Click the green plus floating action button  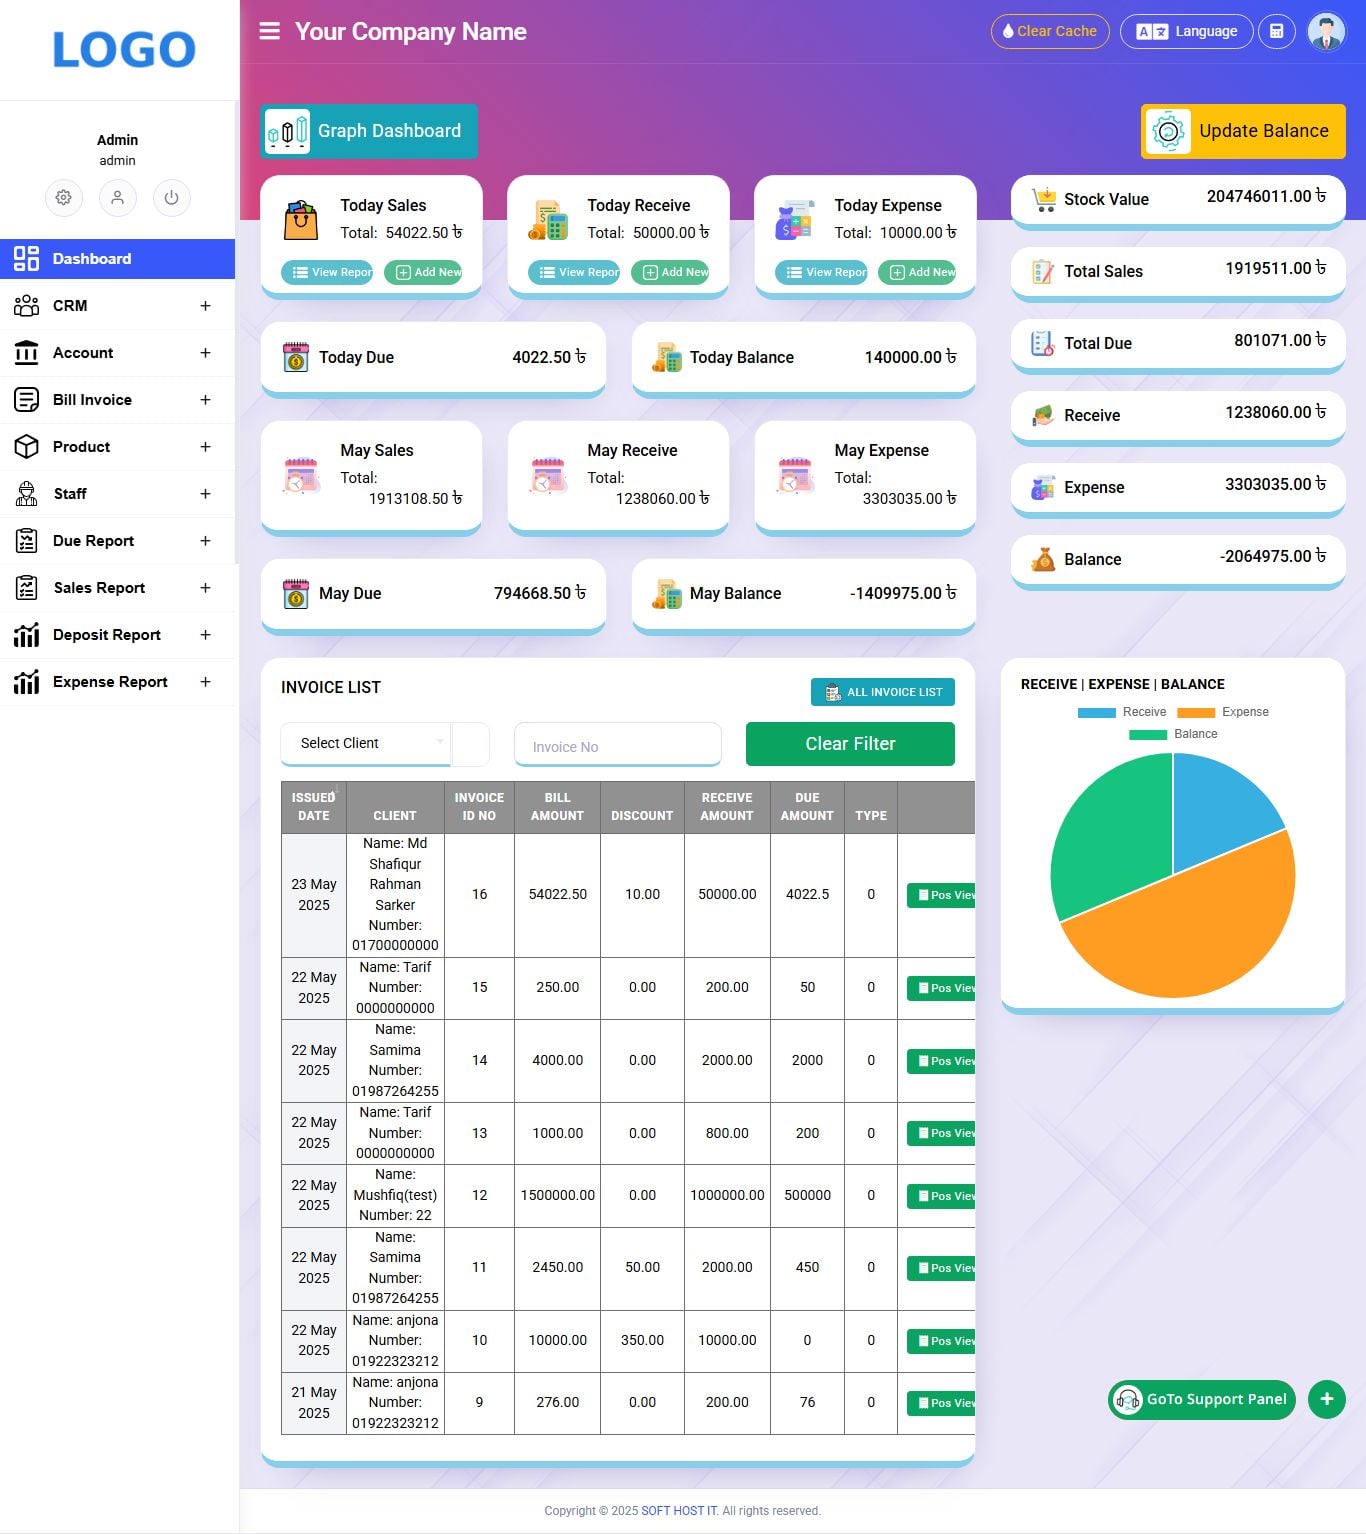(1326, 1400)
